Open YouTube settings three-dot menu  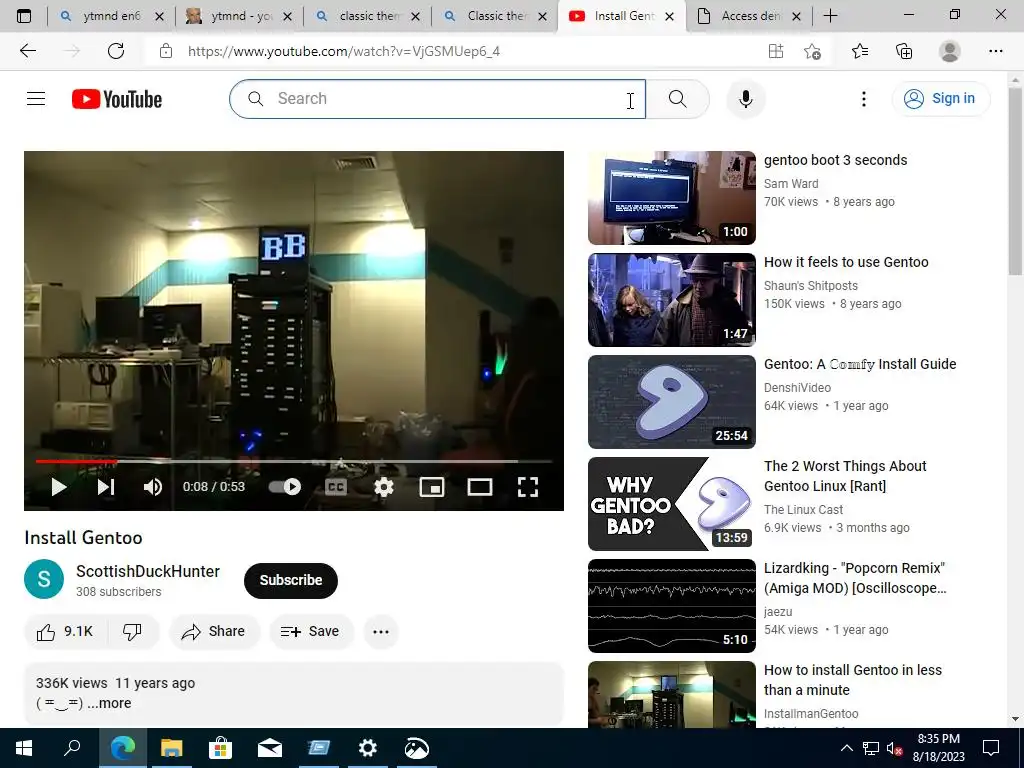[863, 99]
